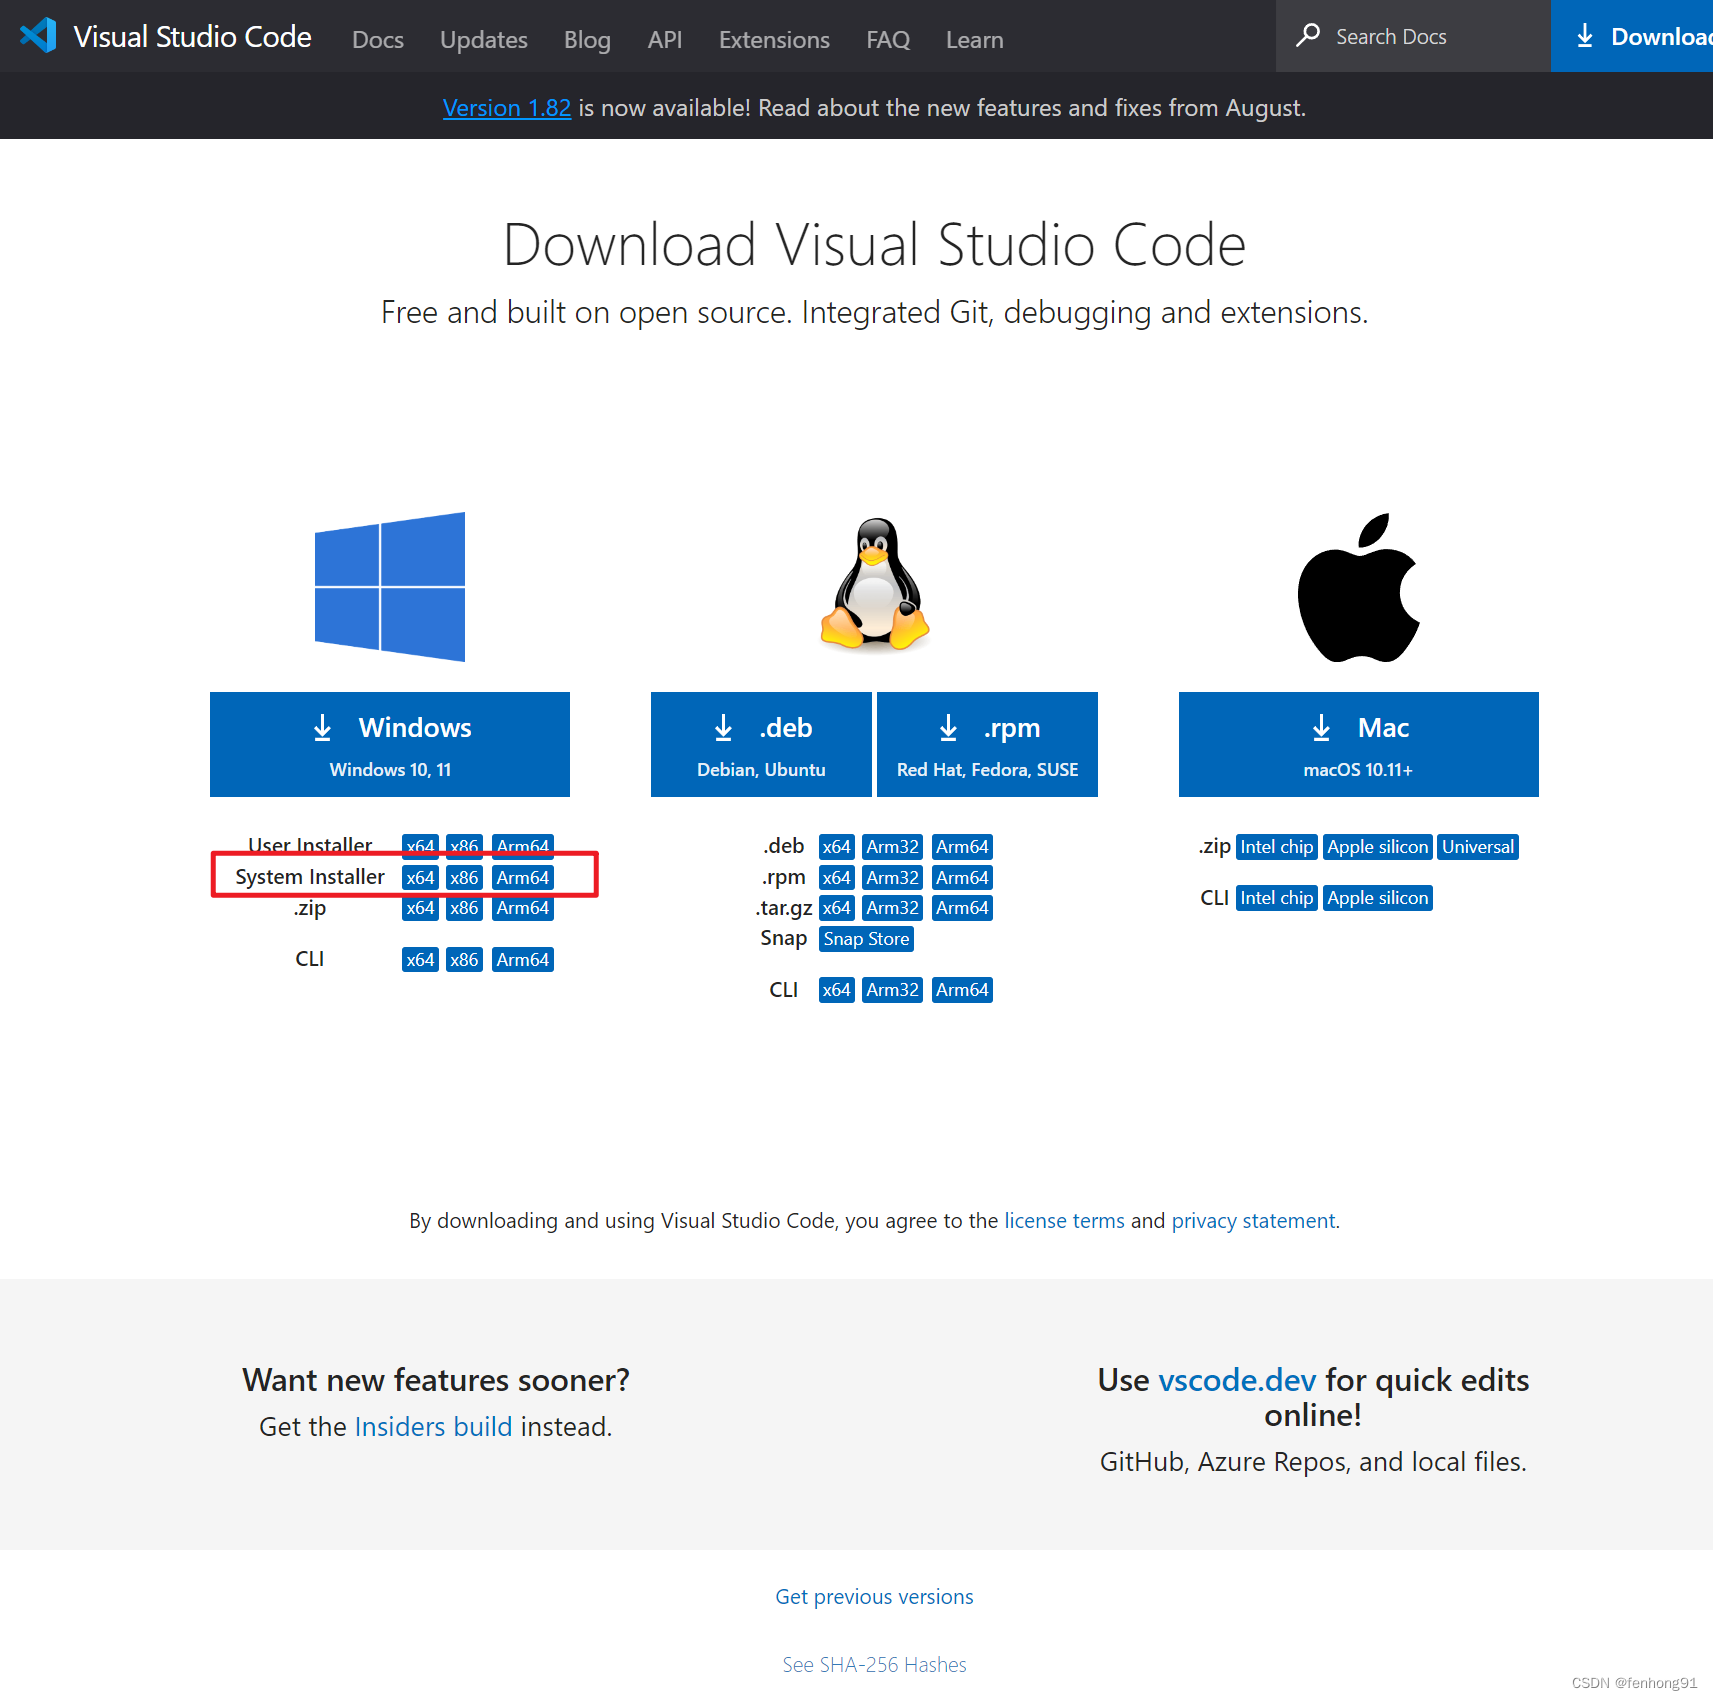Open the Docs page from the top menu
This screenshot has width=1713, height=1700.
click(x=377, y=40)
